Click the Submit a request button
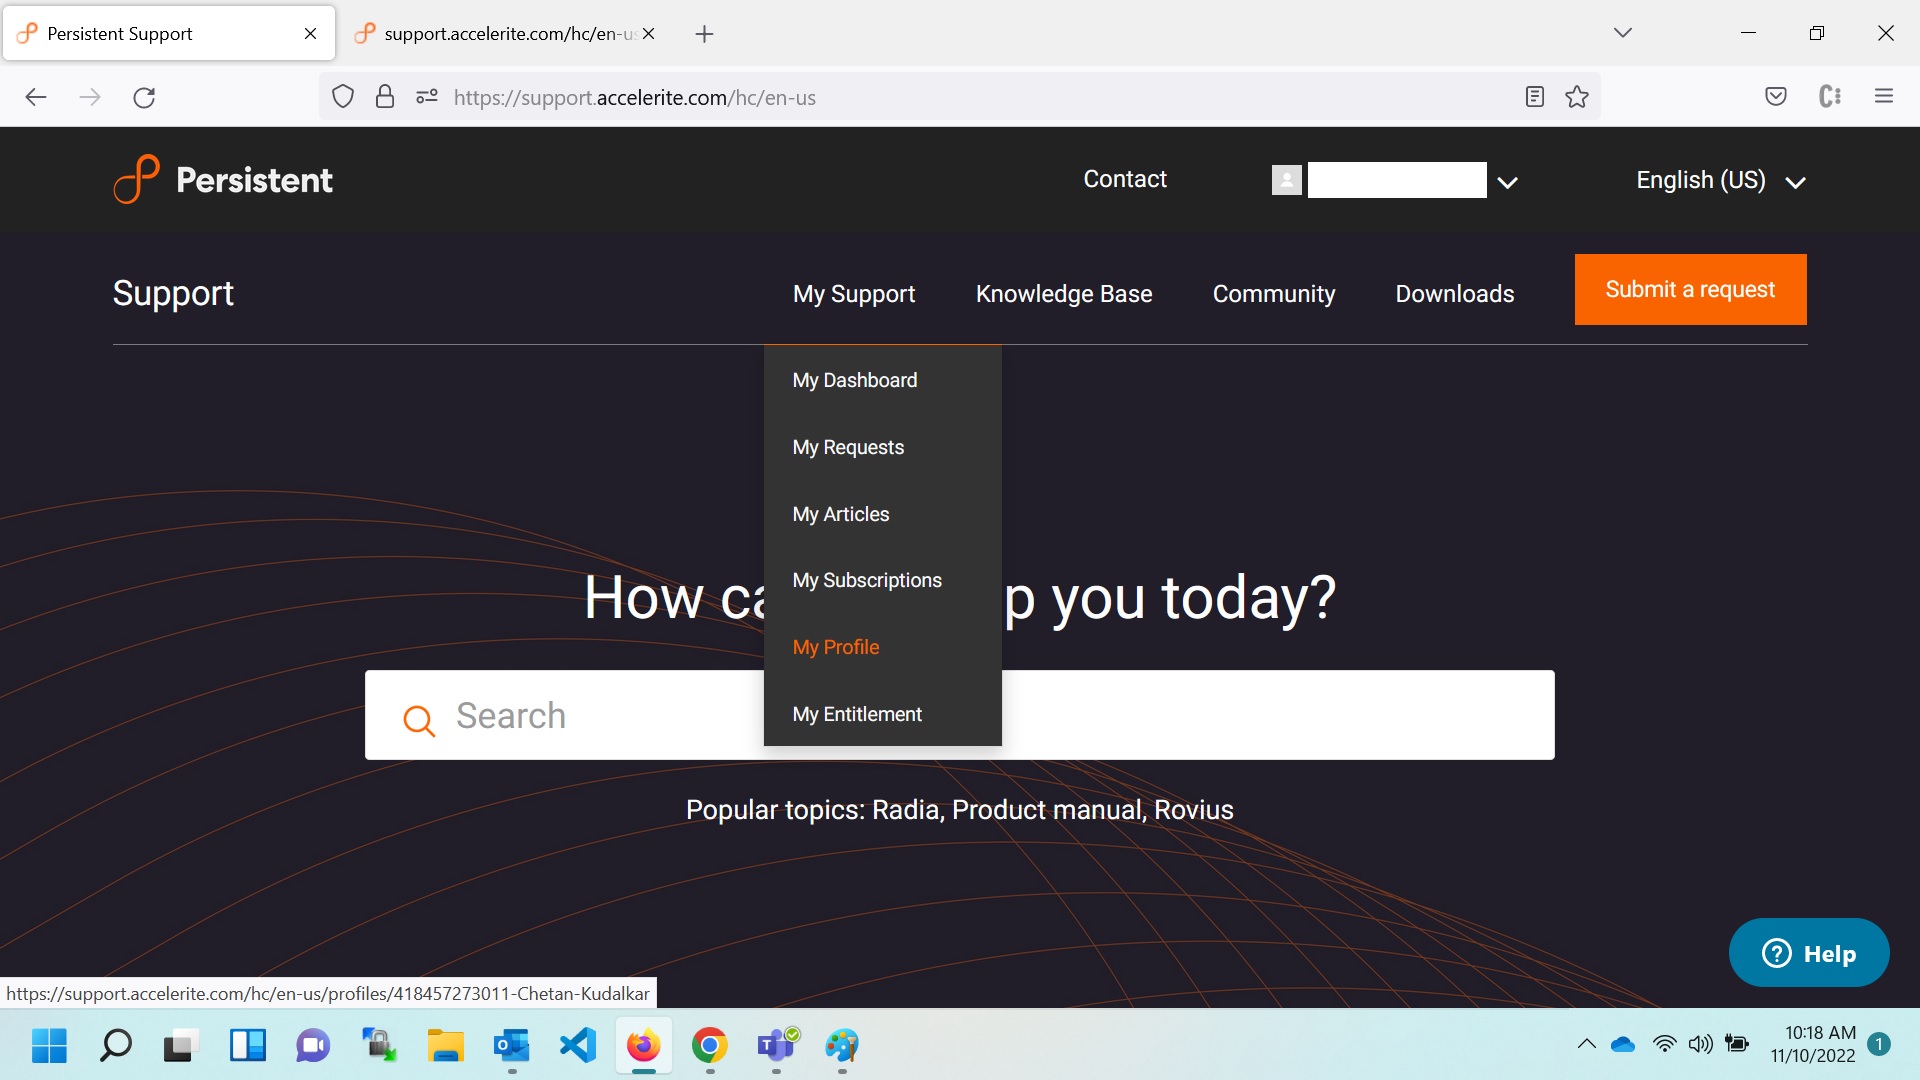 tap(1690, 289)
